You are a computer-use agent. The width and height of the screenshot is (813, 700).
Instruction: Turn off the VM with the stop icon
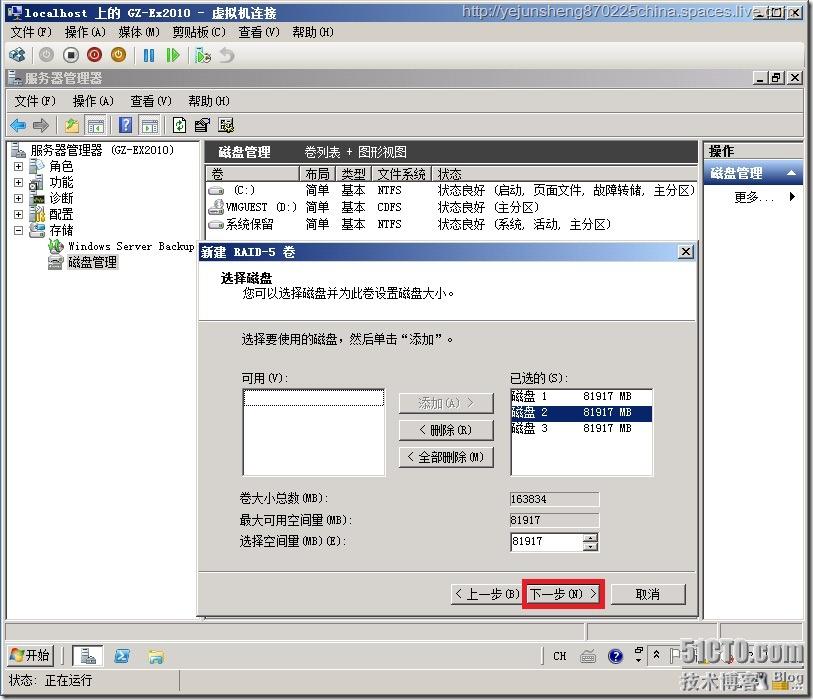(71, 55)
